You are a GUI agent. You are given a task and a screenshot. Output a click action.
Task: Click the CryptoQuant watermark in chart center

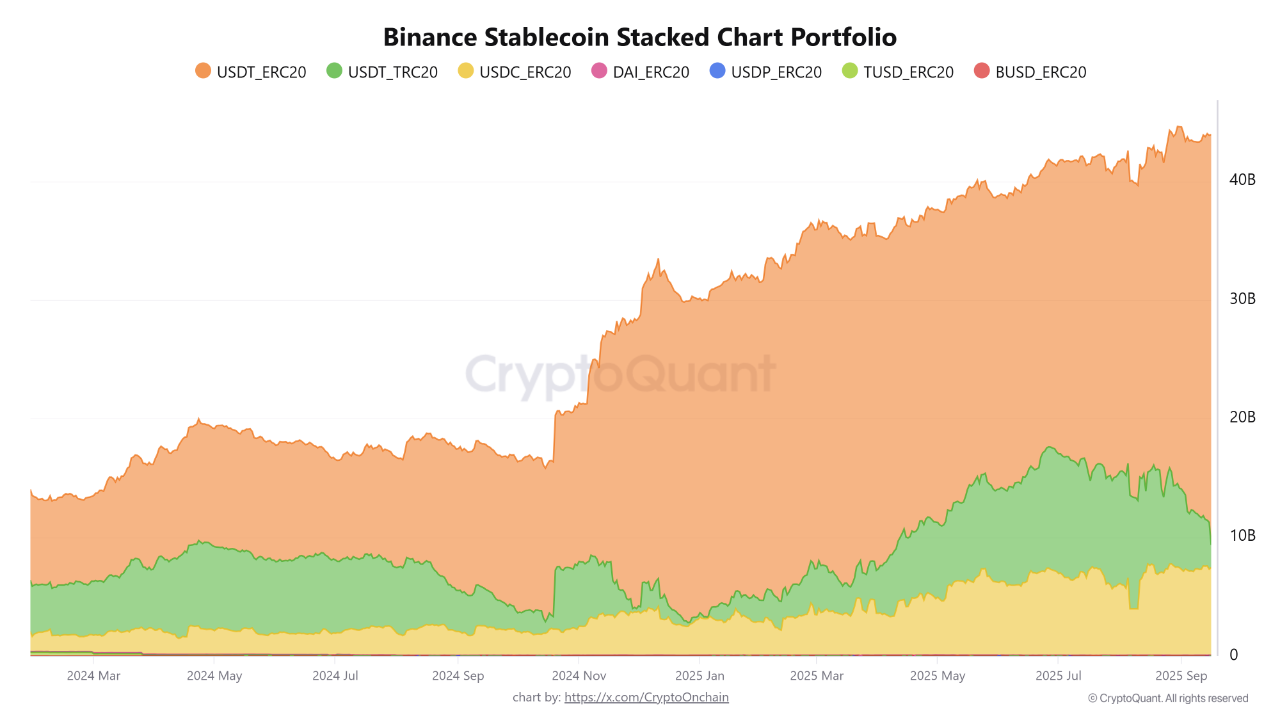click(620, 374)
